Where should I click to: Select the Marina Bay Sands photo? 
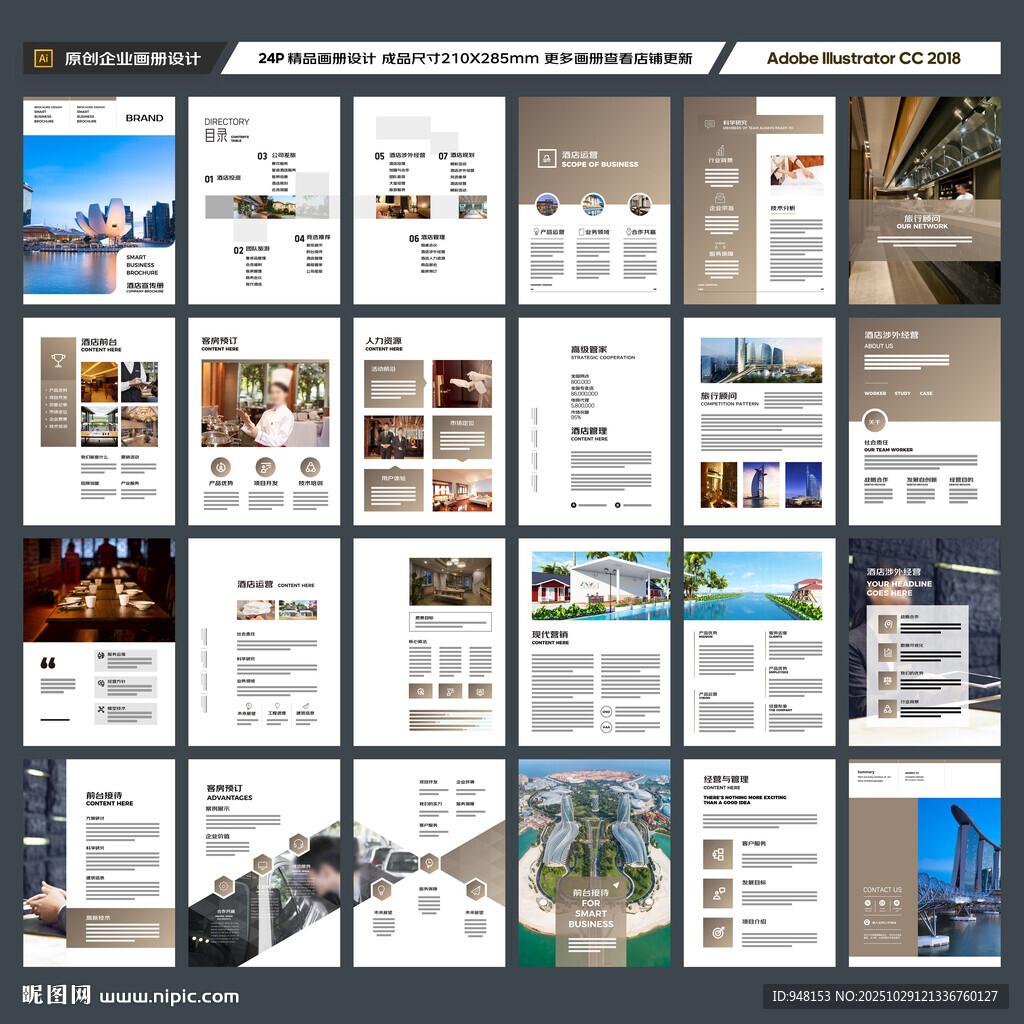click(959, 877)
